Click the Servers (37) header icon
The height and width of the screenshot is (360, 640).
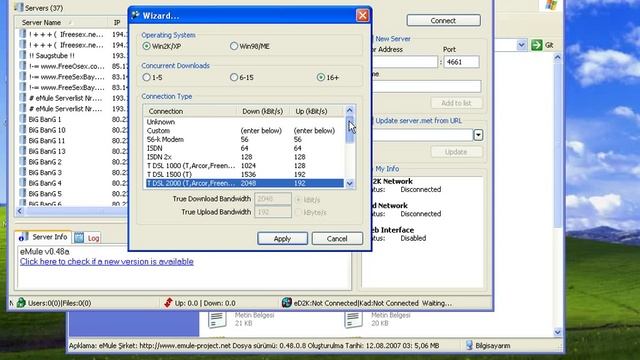tap(18, 7)
